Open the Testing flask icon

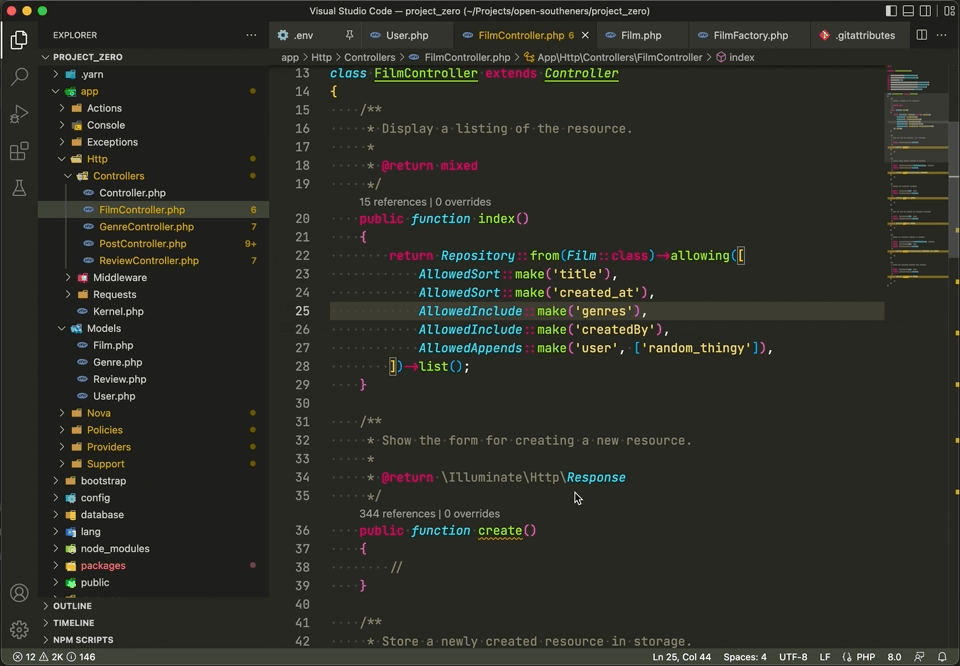tap(18, 187)
